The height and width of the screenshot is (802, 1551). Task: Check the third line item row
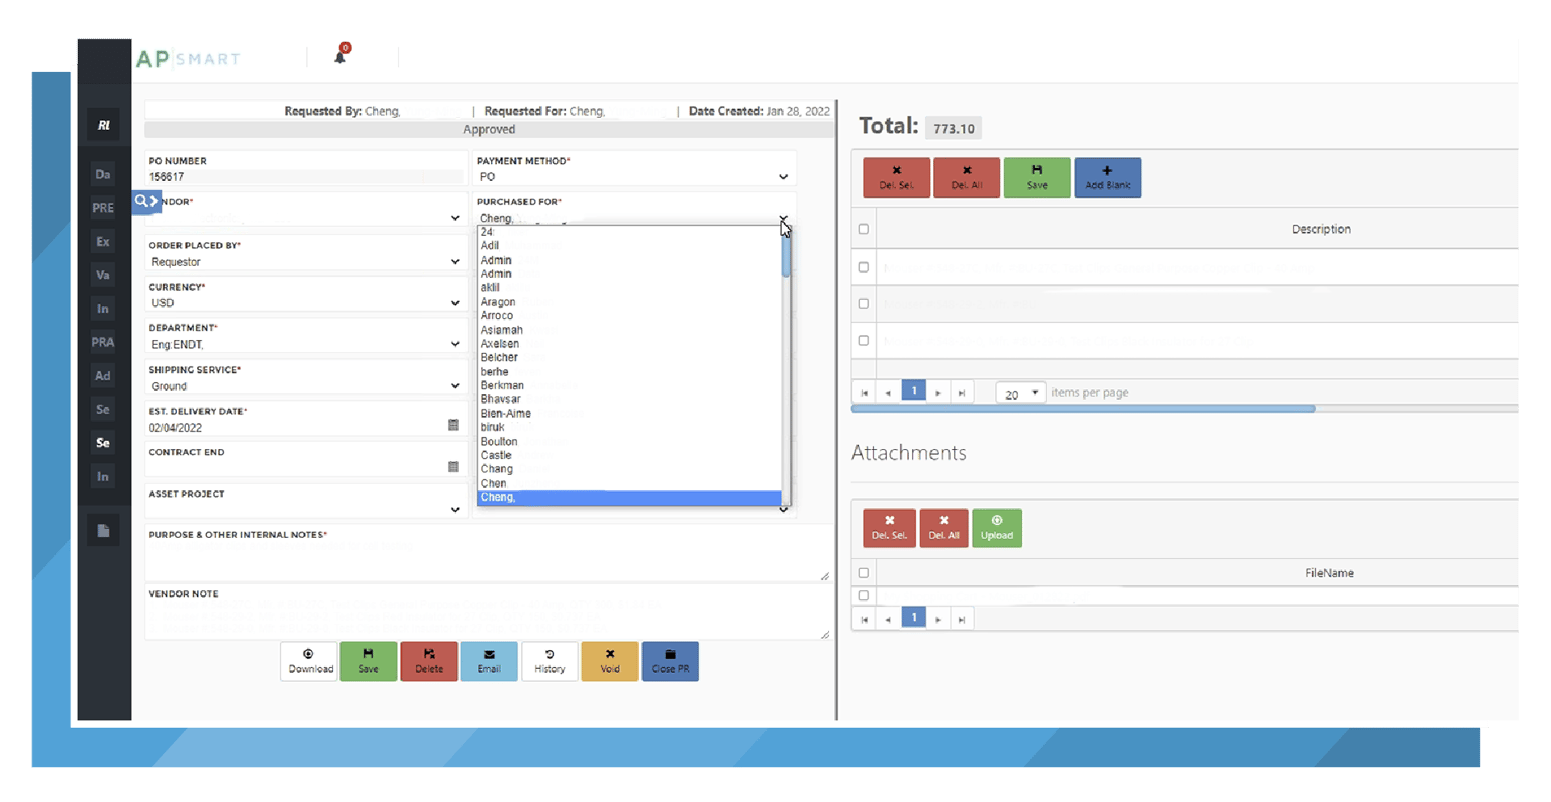(x=864, y=340)
